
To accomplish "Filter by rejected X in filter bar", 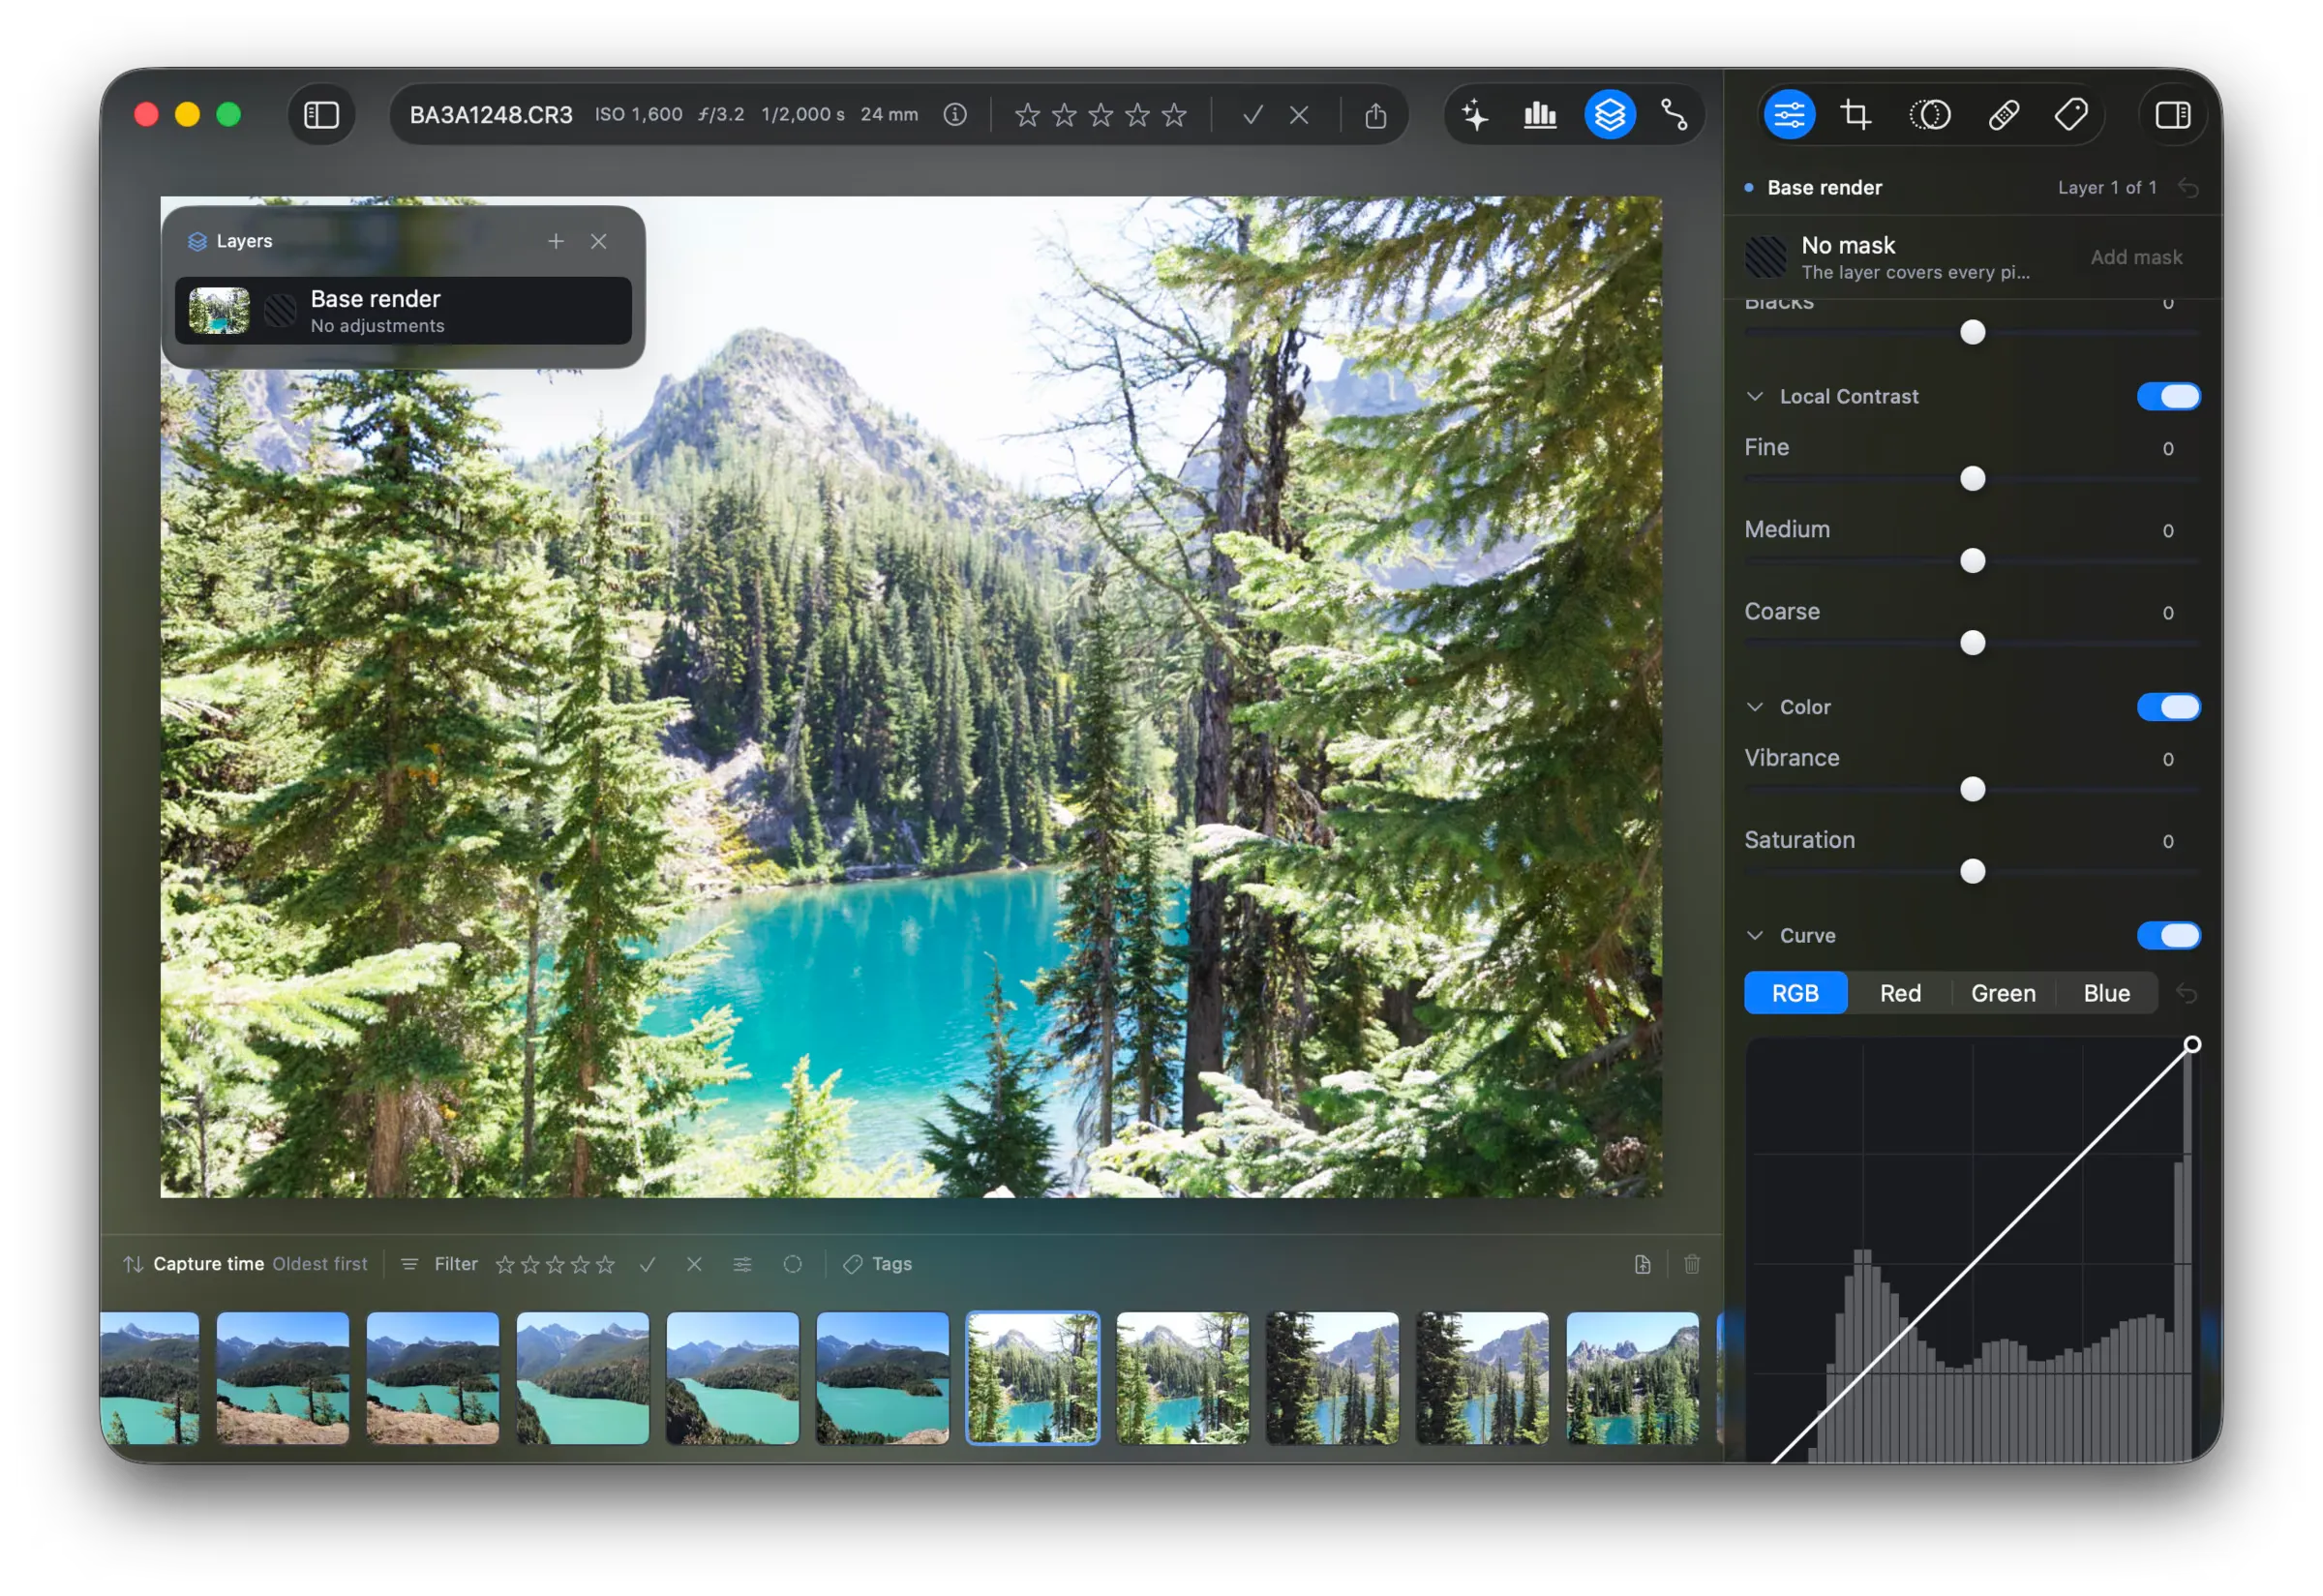I will (x=694, y=1265).
